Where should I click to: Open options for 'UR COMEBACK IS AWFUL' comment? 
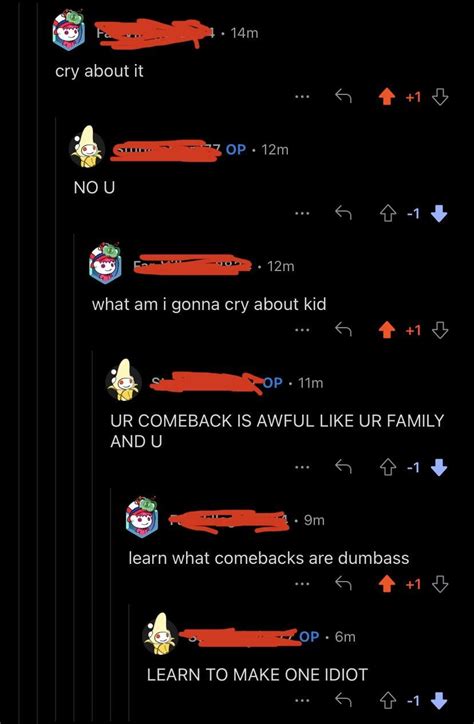[x=302, y=468]
